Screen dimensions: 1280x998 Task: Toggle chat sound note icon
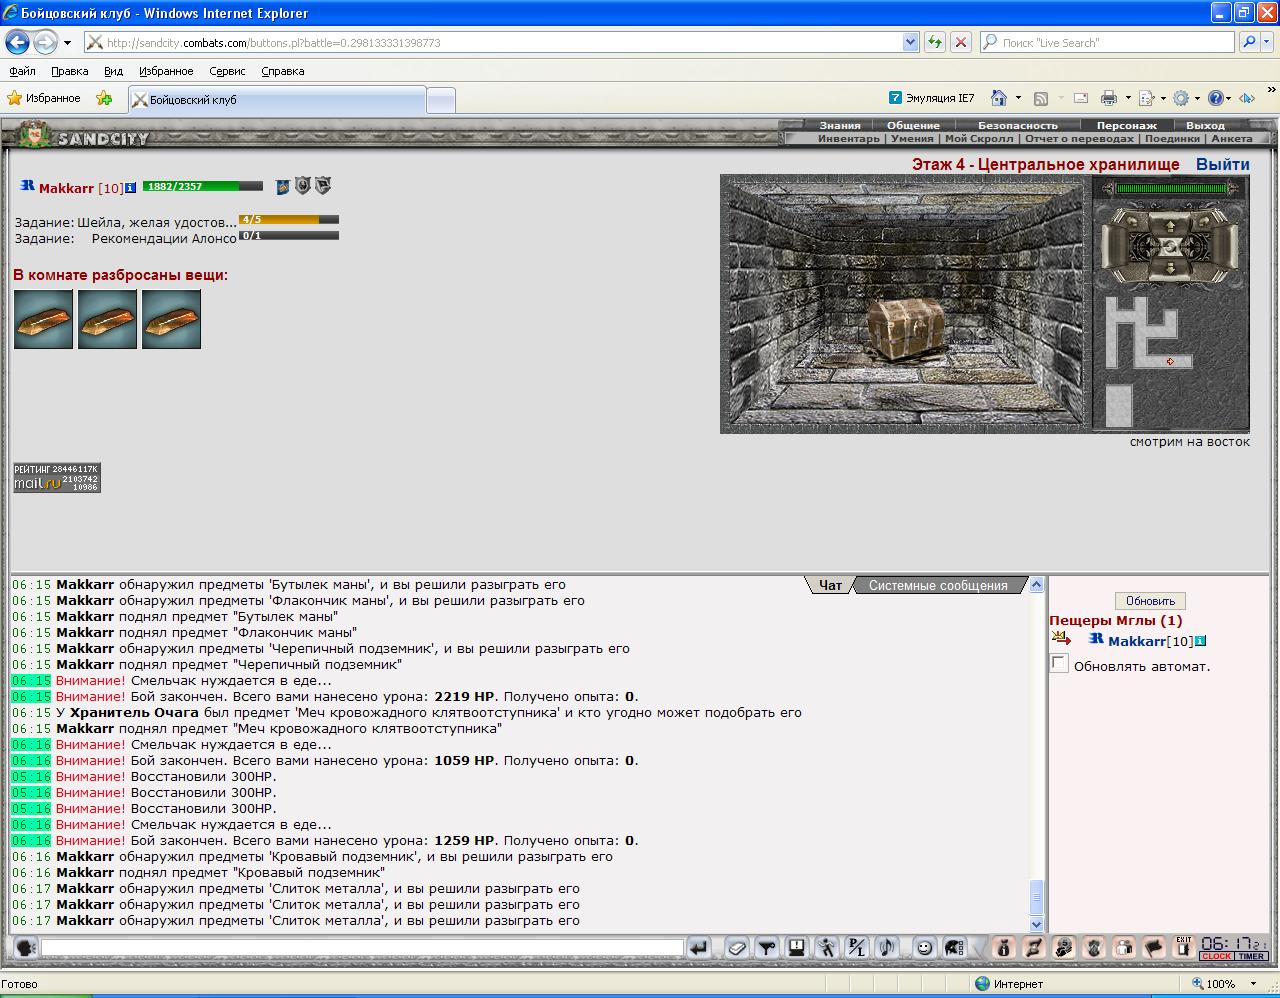887,947
